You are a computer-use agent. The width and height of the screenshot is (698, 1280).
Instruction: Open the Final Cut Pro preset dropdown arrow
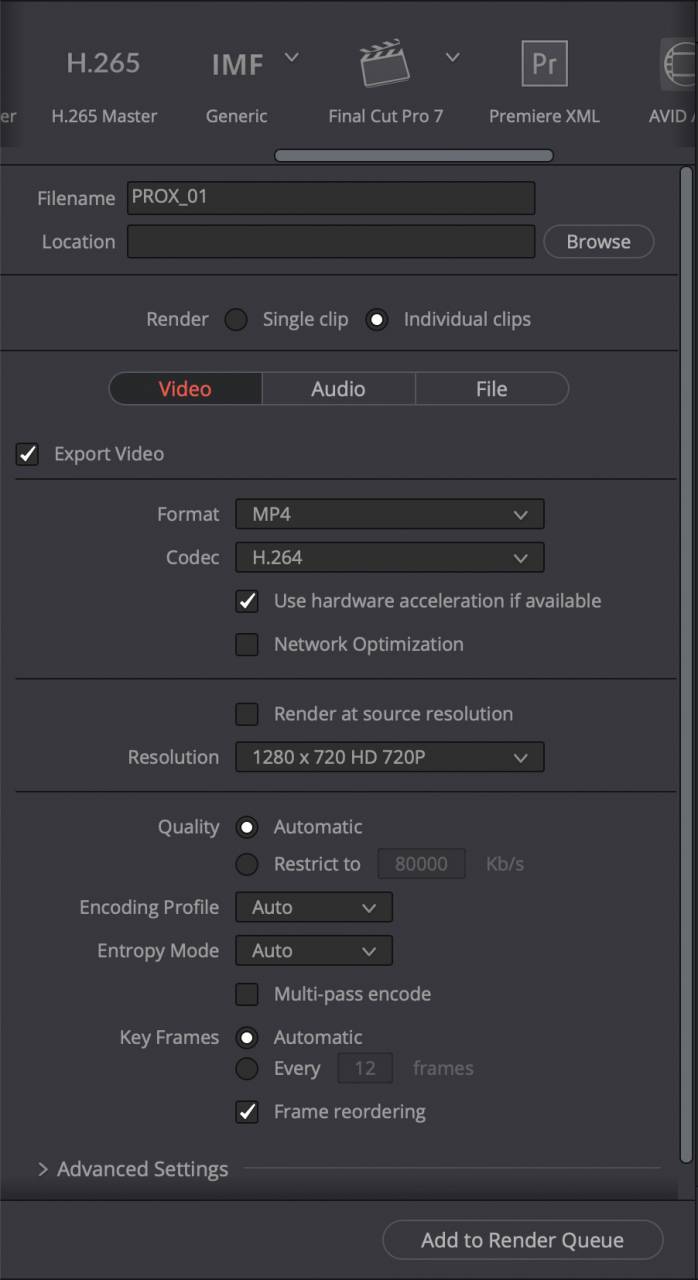(x=452, y=57)
